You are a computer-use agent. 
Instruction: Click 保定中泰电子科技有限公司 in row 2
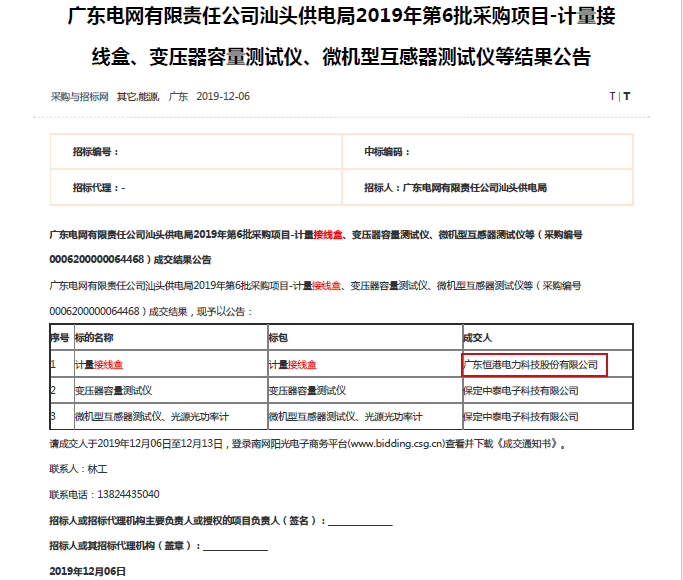pyautogui.click(x=521, y=390)
